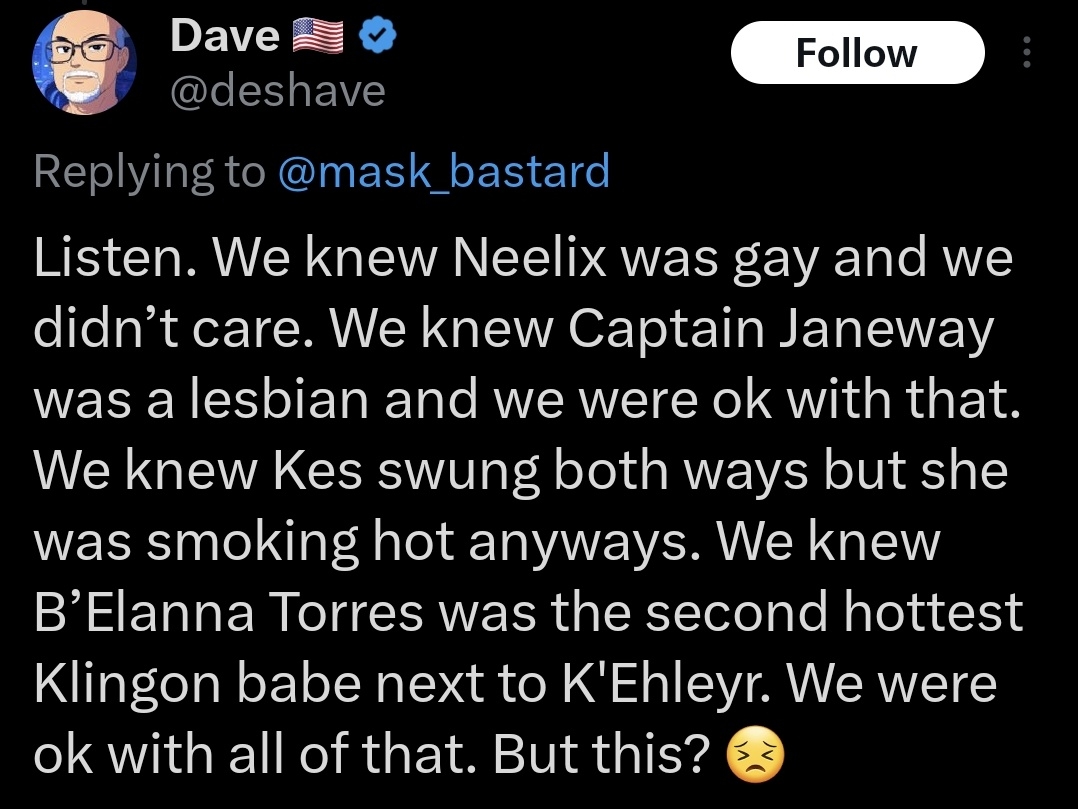
Task: Click the name "Neelix" in the tweet
Action: pyautogui.click(x=529, y=260)
